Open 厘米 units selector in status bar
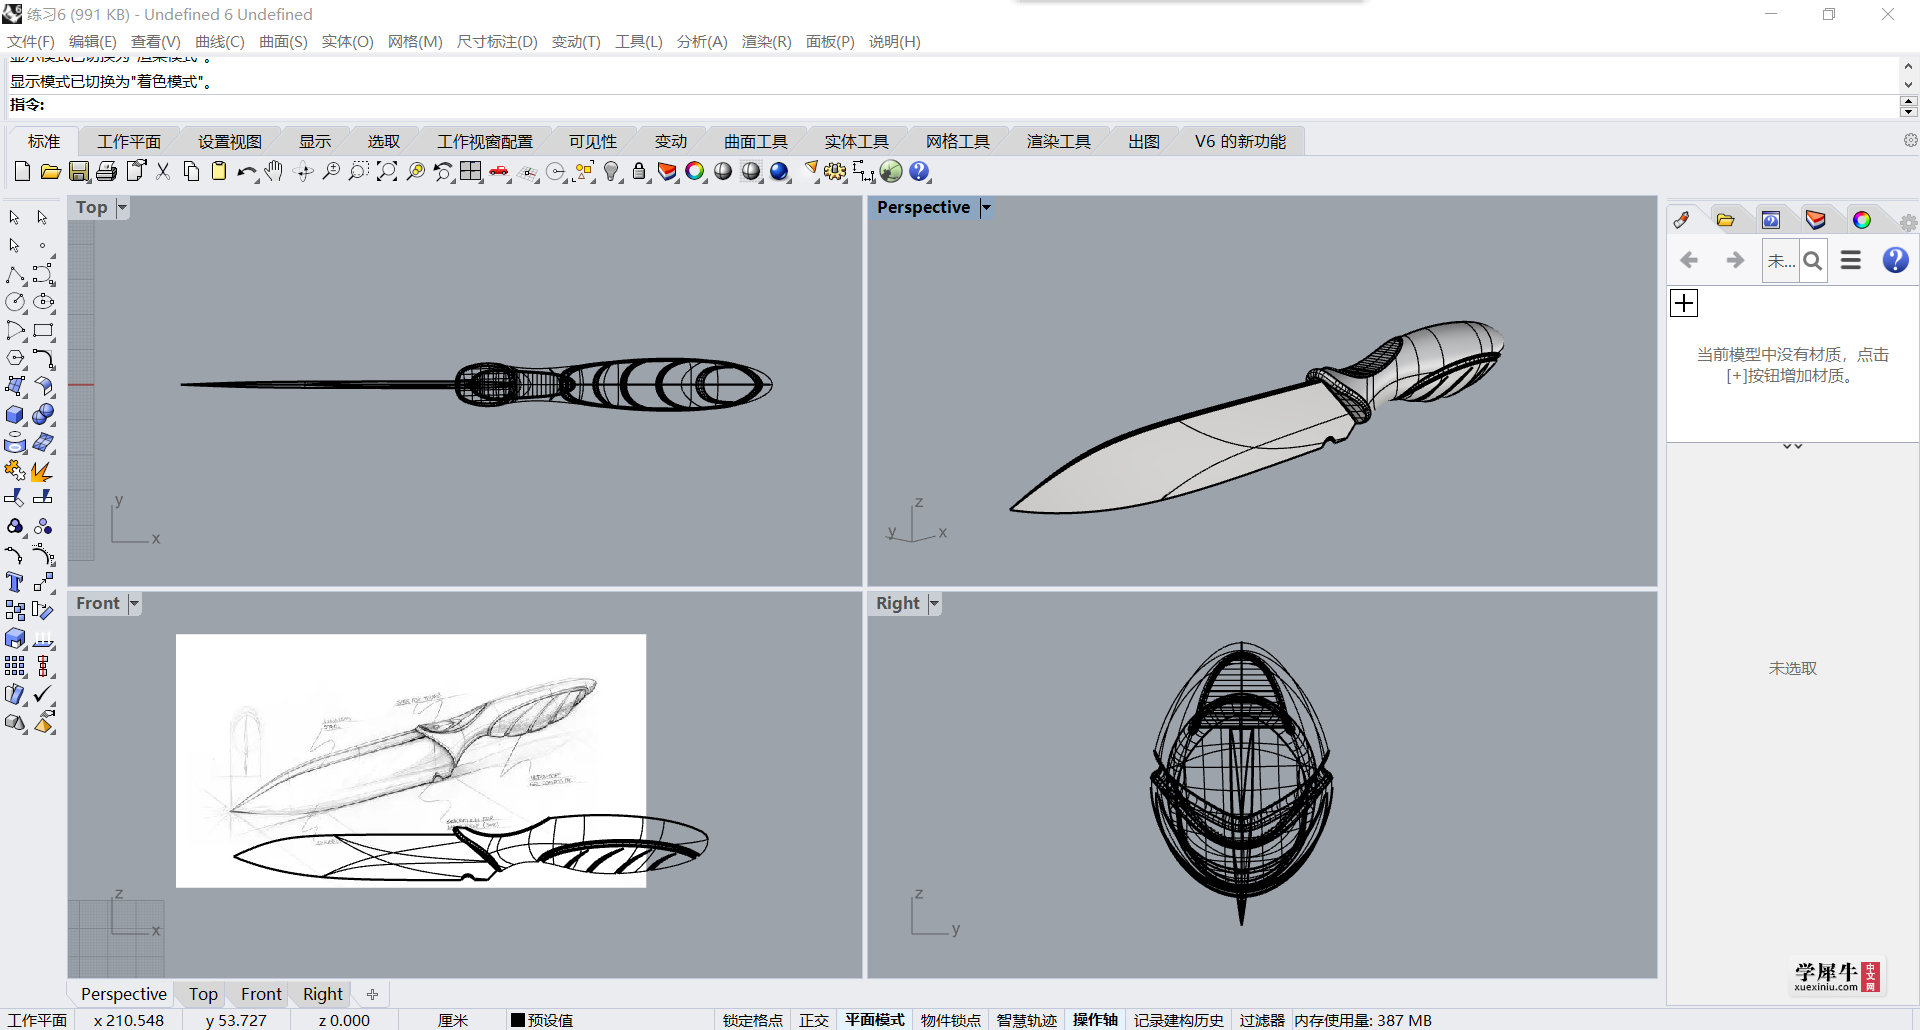Image resolution: width=1920 pixels, height=1030 pixels. click(453, 1020)
